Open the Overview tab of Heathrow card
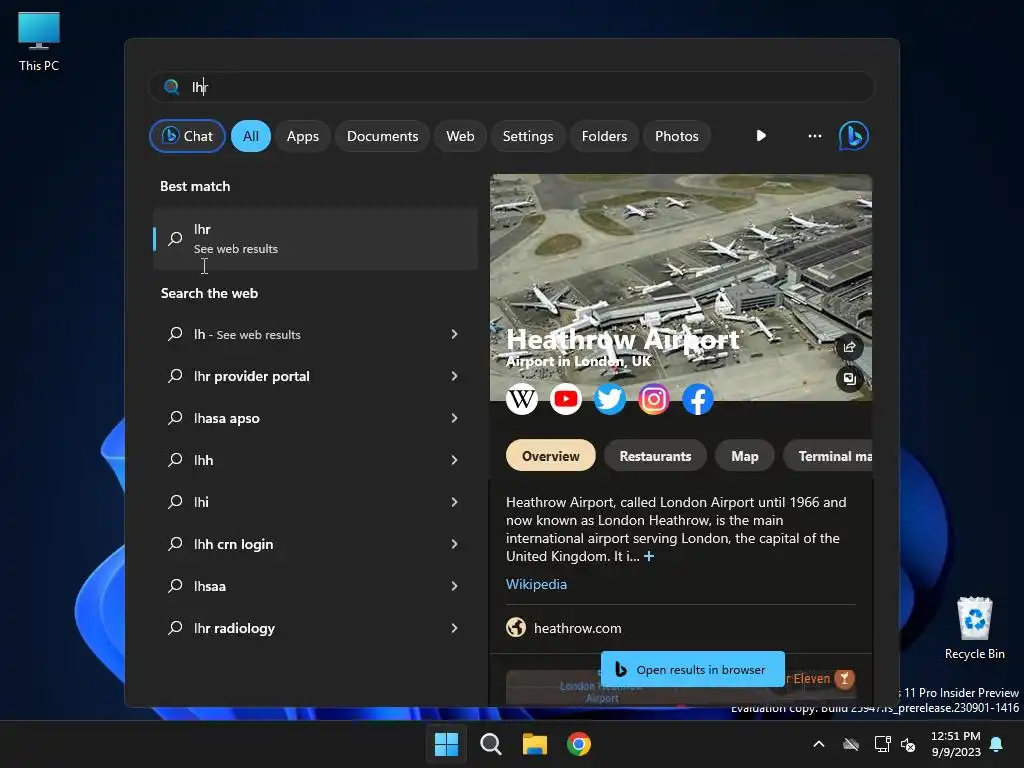Screen dimensions: 1024x768 click(x=551, y=456)
